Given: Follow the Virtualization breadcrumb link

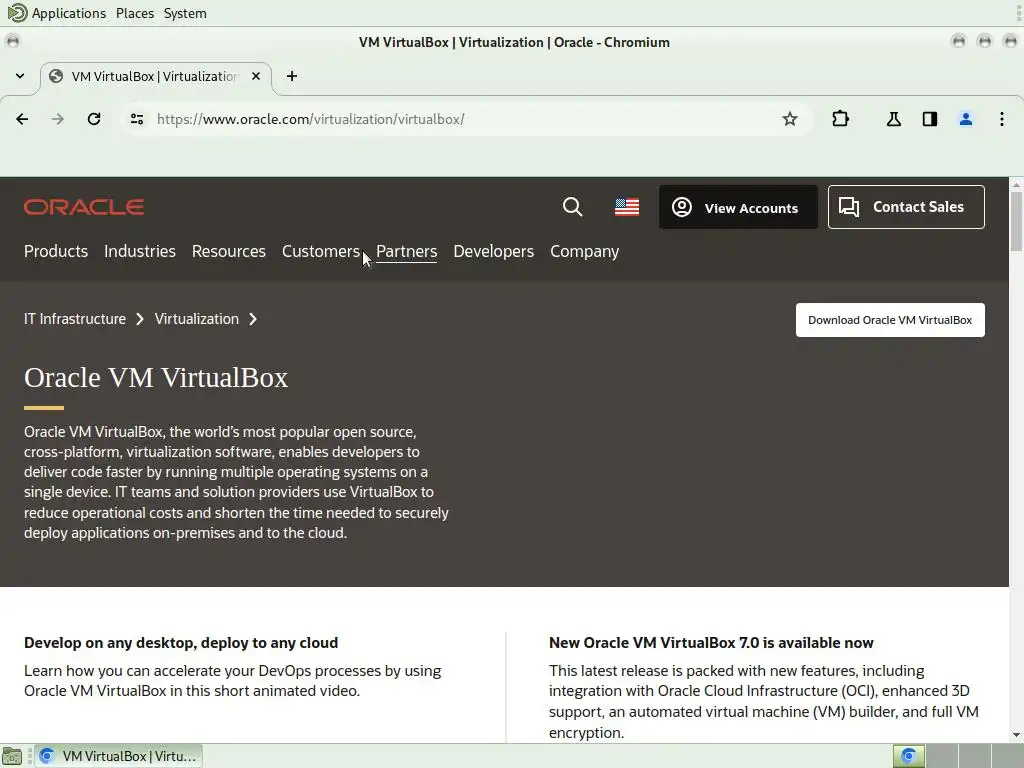Looking at the screenshot, I should click(197, 319).
